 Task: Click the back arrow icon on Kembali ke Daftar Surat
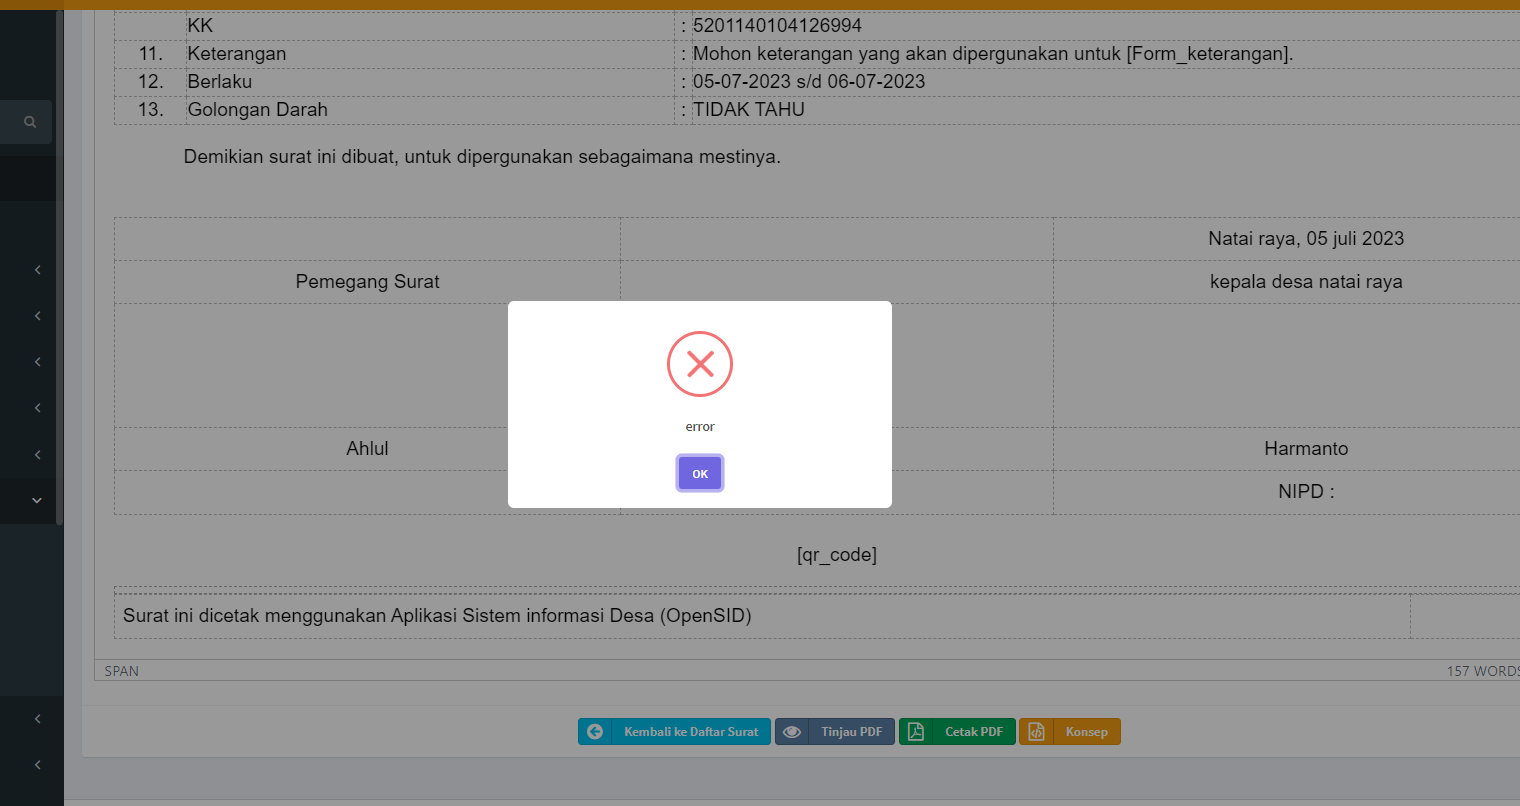595,731
